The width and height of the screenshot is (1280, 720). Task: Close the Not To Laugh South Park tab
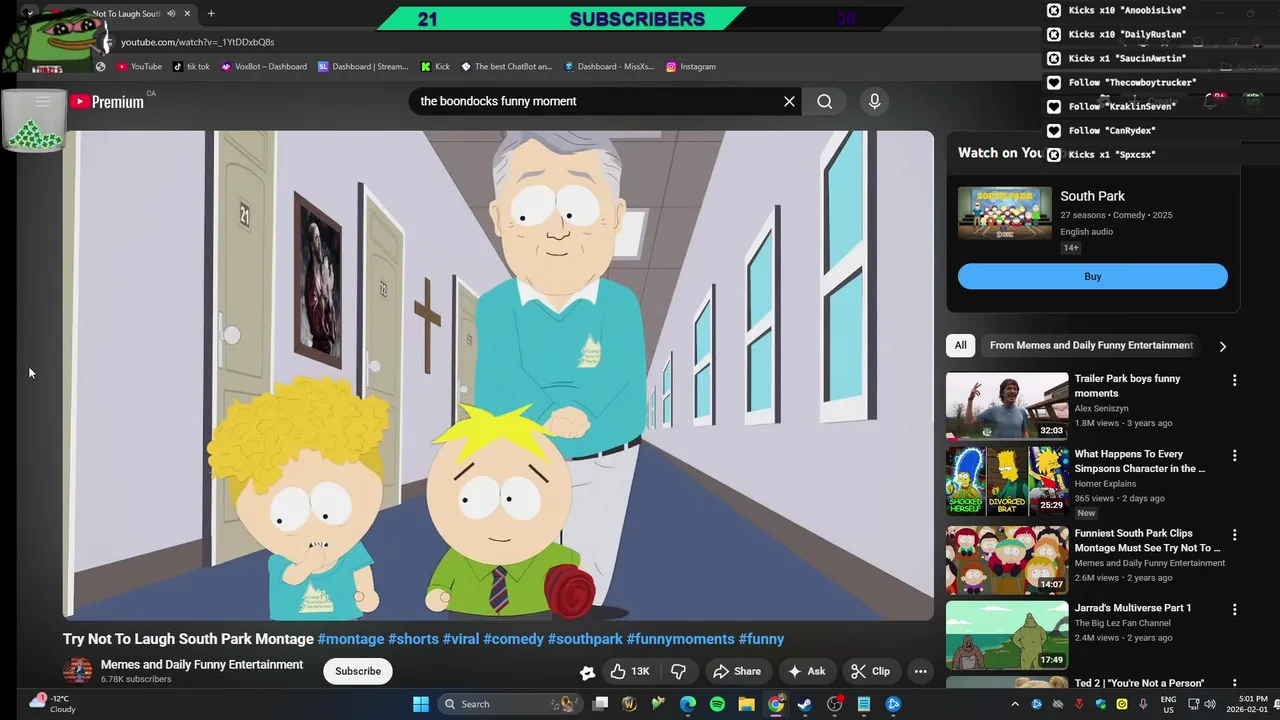click(188, 14)
